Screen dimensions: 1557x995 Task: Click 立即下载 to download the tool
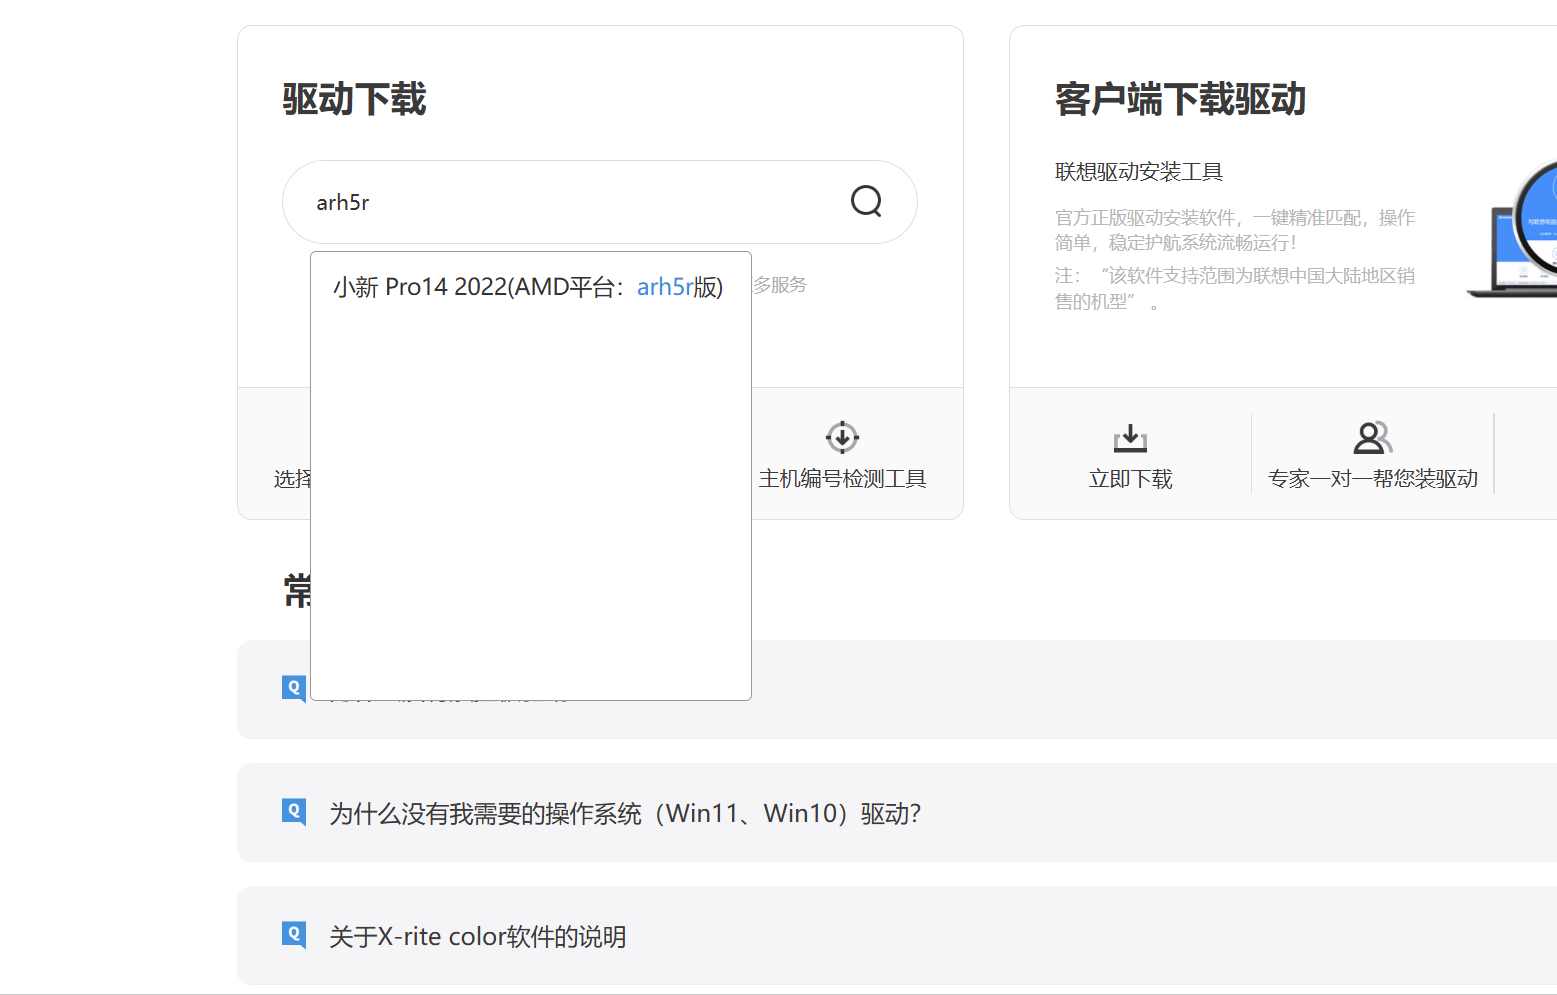[x=1129, y=454]
